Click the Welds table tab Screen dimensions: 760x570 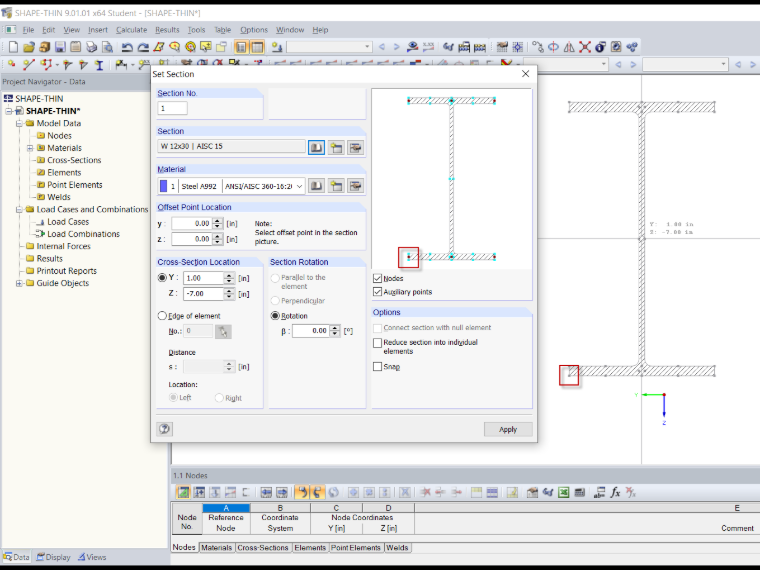point(397,548)
